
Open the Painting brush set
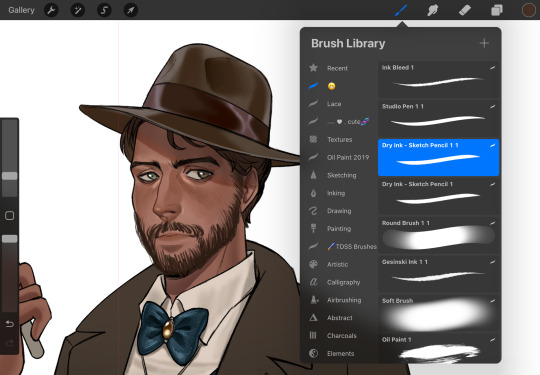339,229
